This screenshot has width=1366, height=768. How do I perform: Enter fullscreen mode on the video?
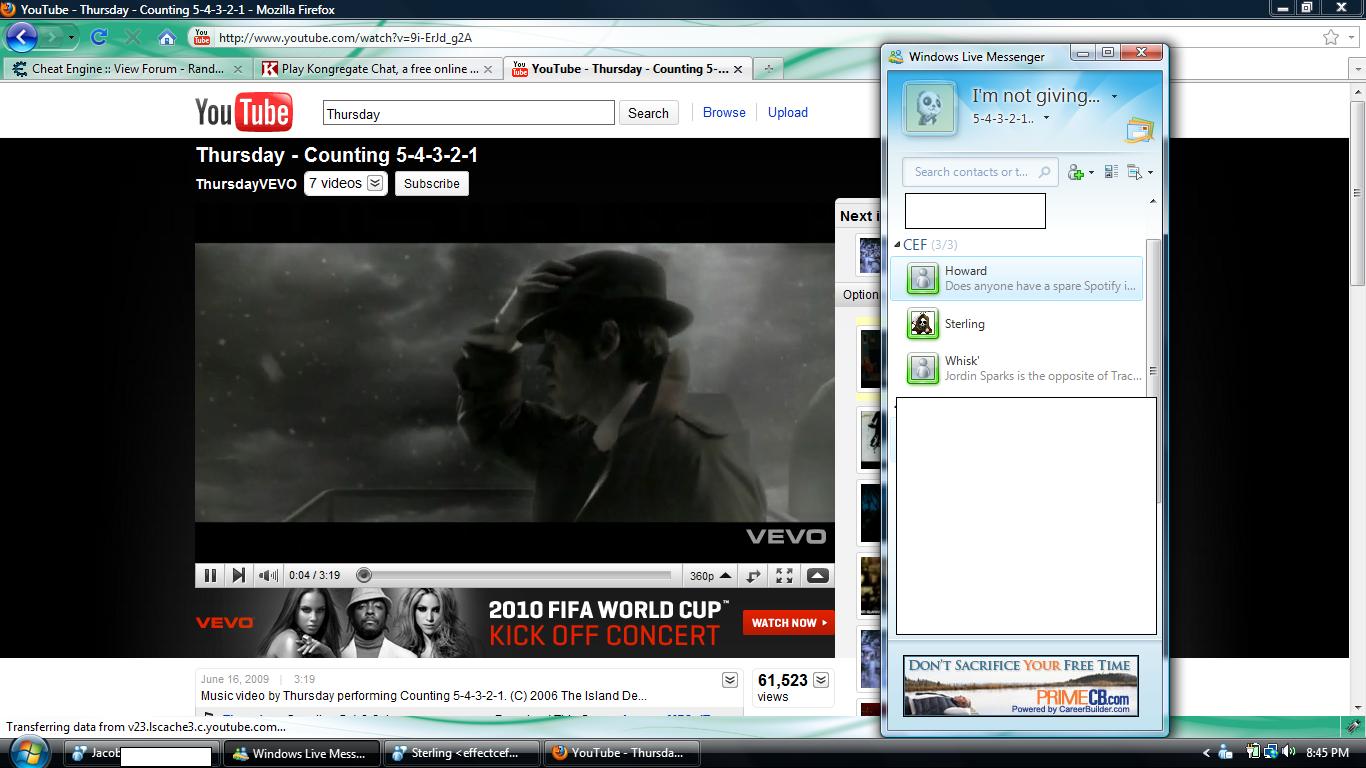point(784,575)
